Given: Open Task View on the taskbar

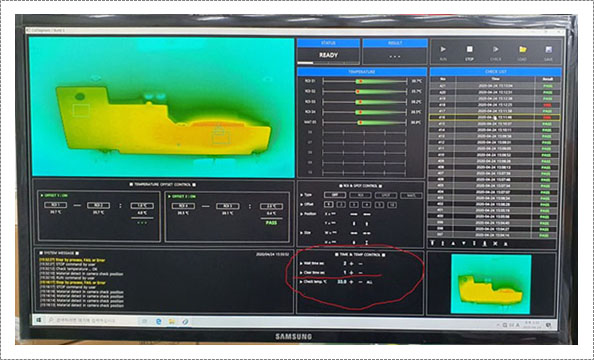Looking at the screenshot, I should coord(144,321).
